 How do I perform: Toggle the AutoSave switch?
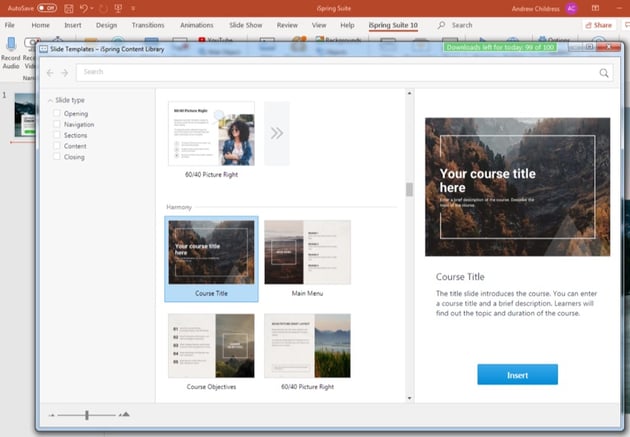coord(44,8)
